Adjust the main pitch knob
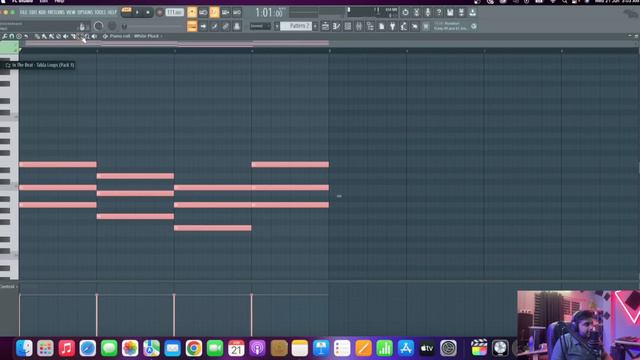Viewport: 640px width, 360px height. [112, 27]
